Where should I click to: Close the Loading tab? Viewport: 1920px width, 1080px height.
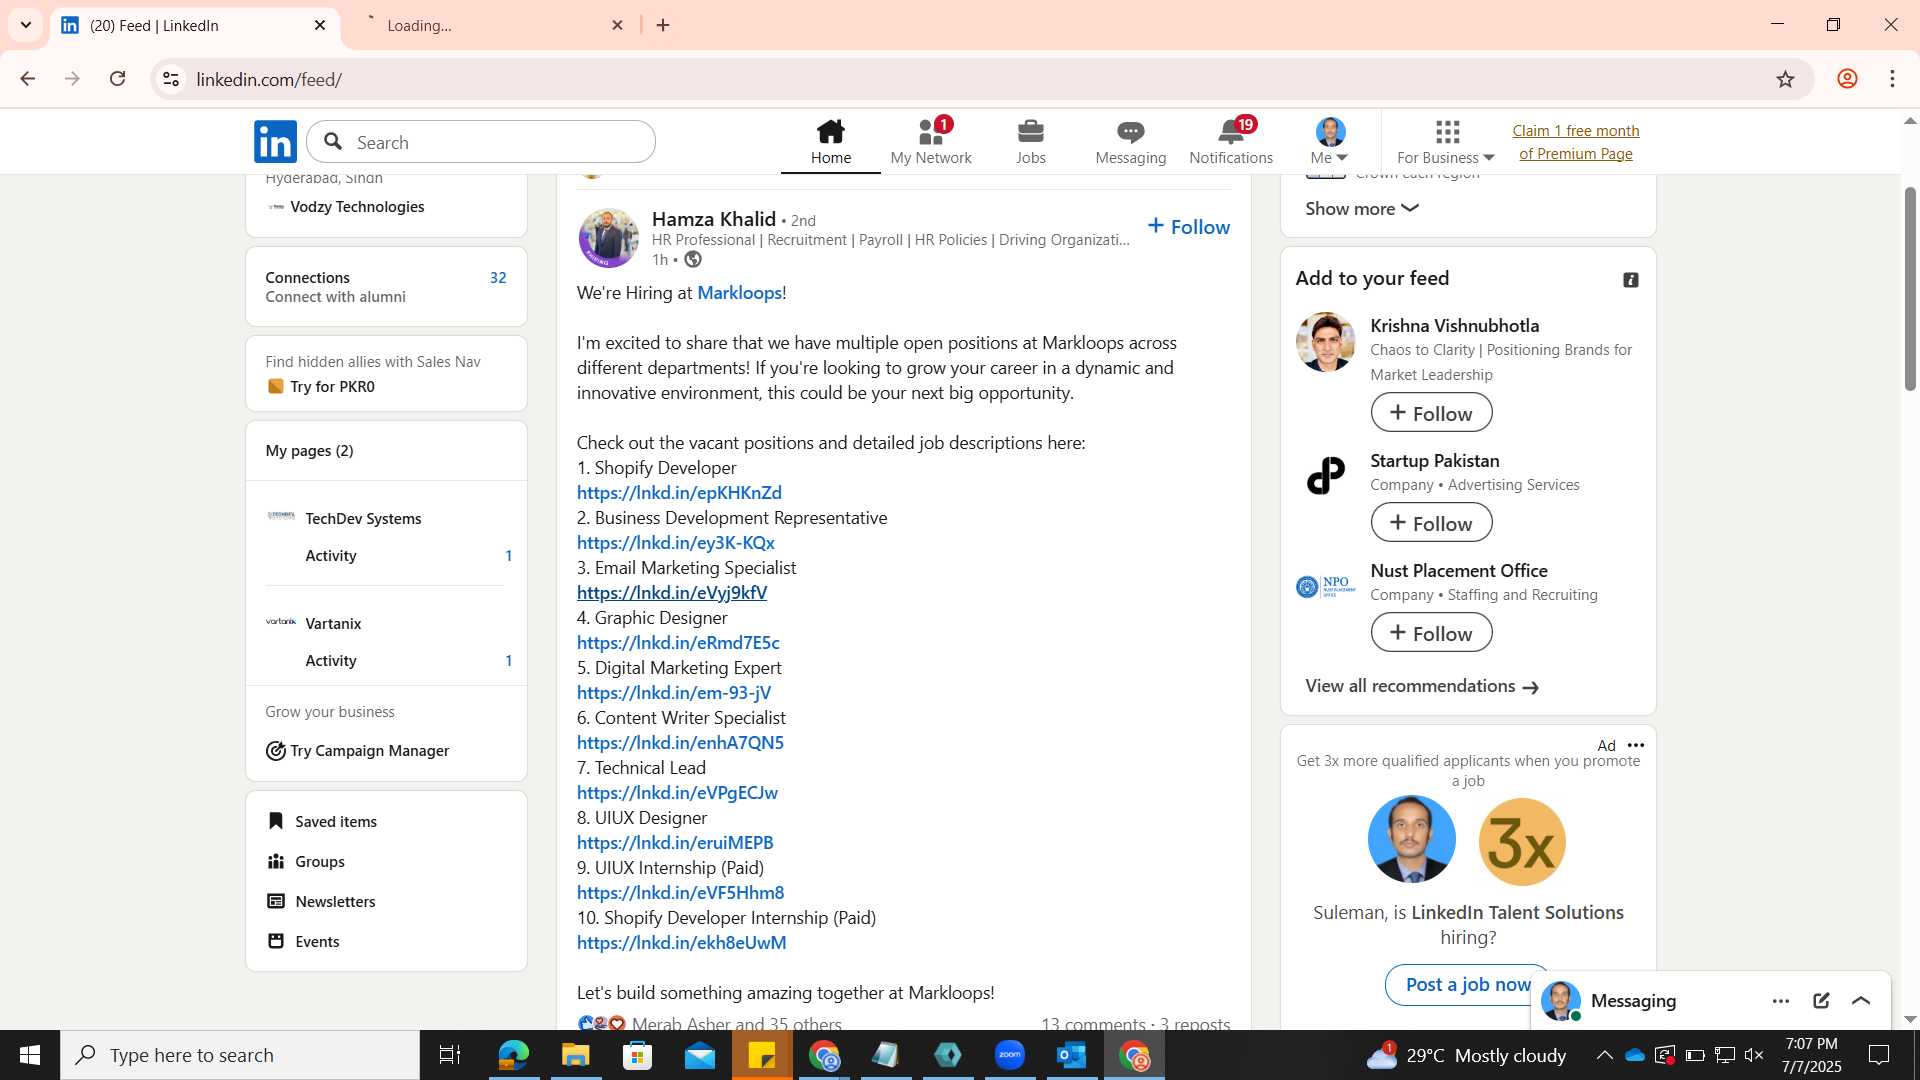617,25
